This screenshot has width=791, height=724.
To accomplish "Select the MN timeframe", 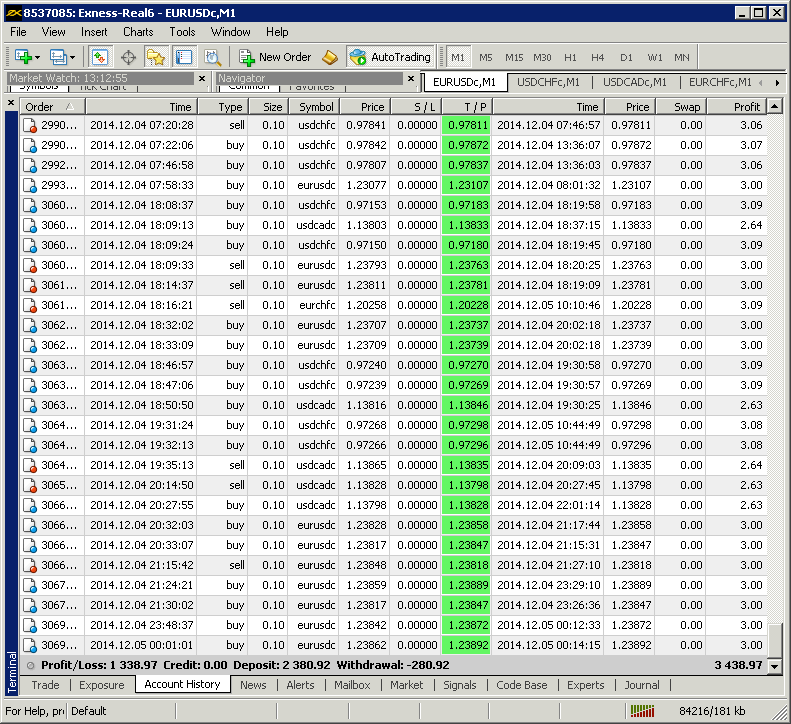I will point(682,57).
